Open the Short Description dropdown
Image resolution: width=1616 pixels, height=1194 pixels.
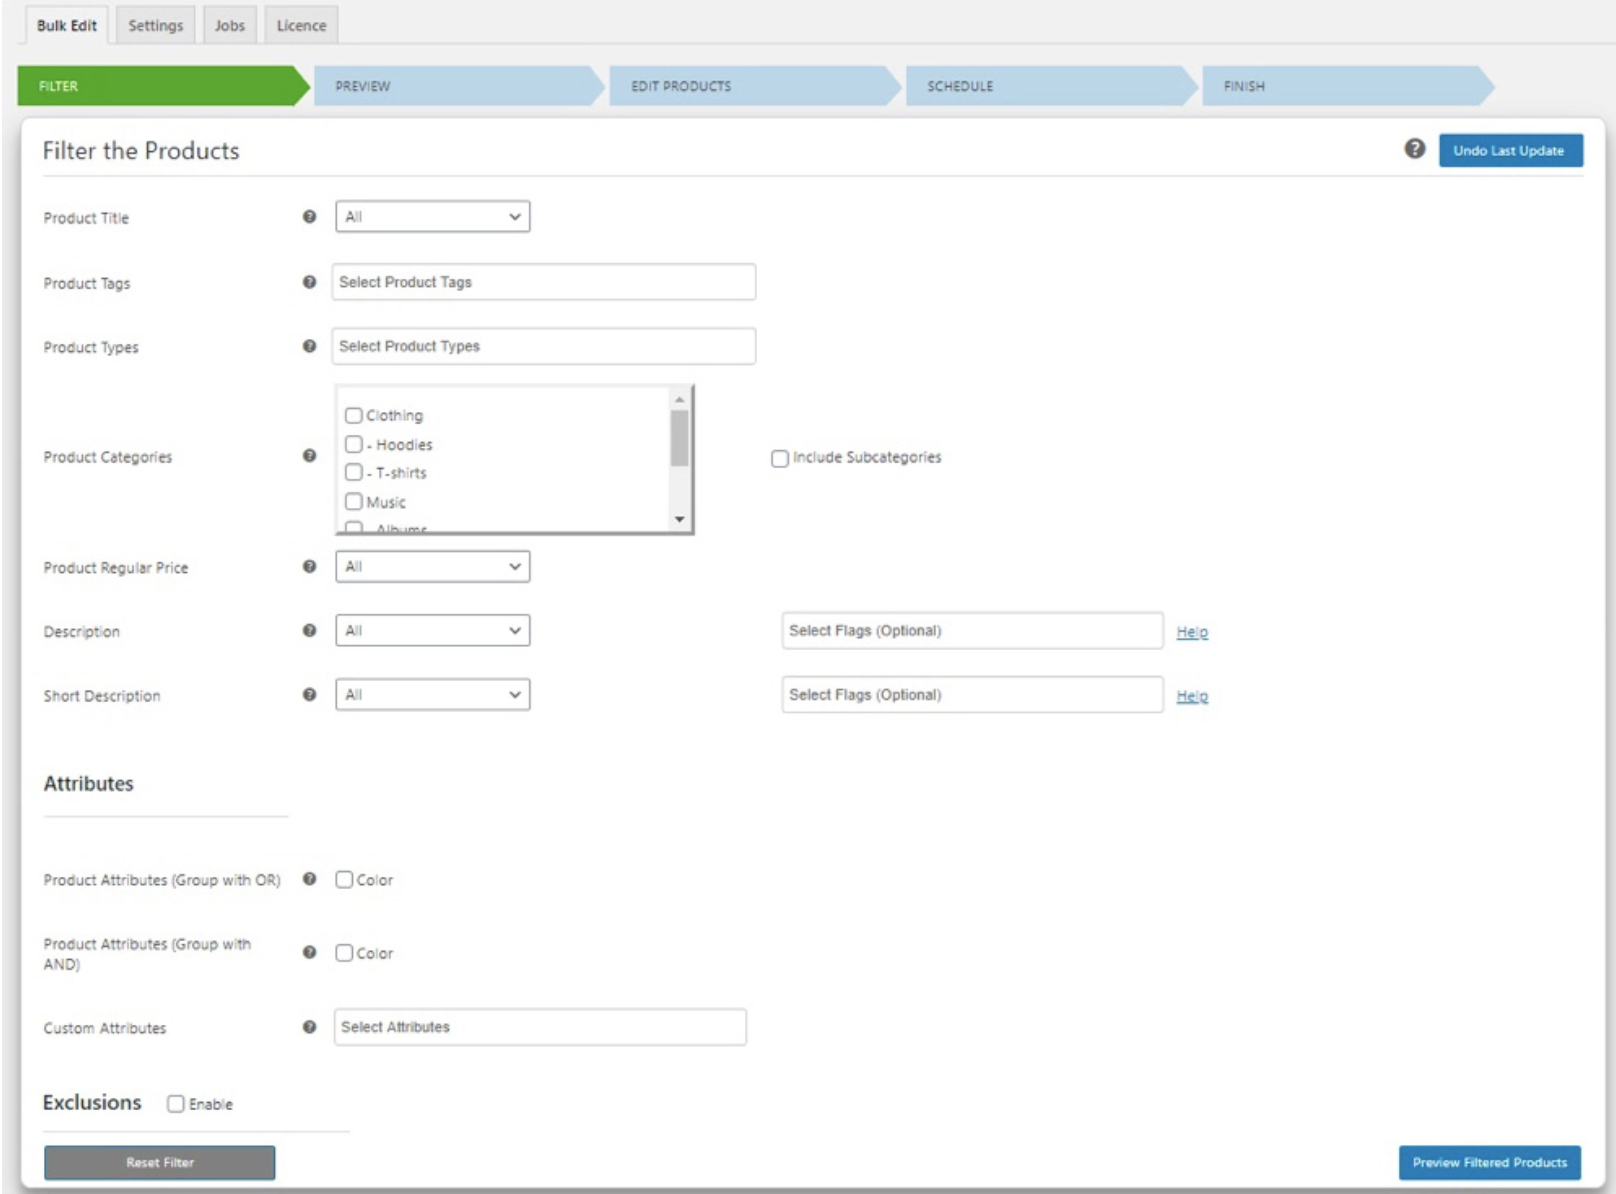click(432, 695)
